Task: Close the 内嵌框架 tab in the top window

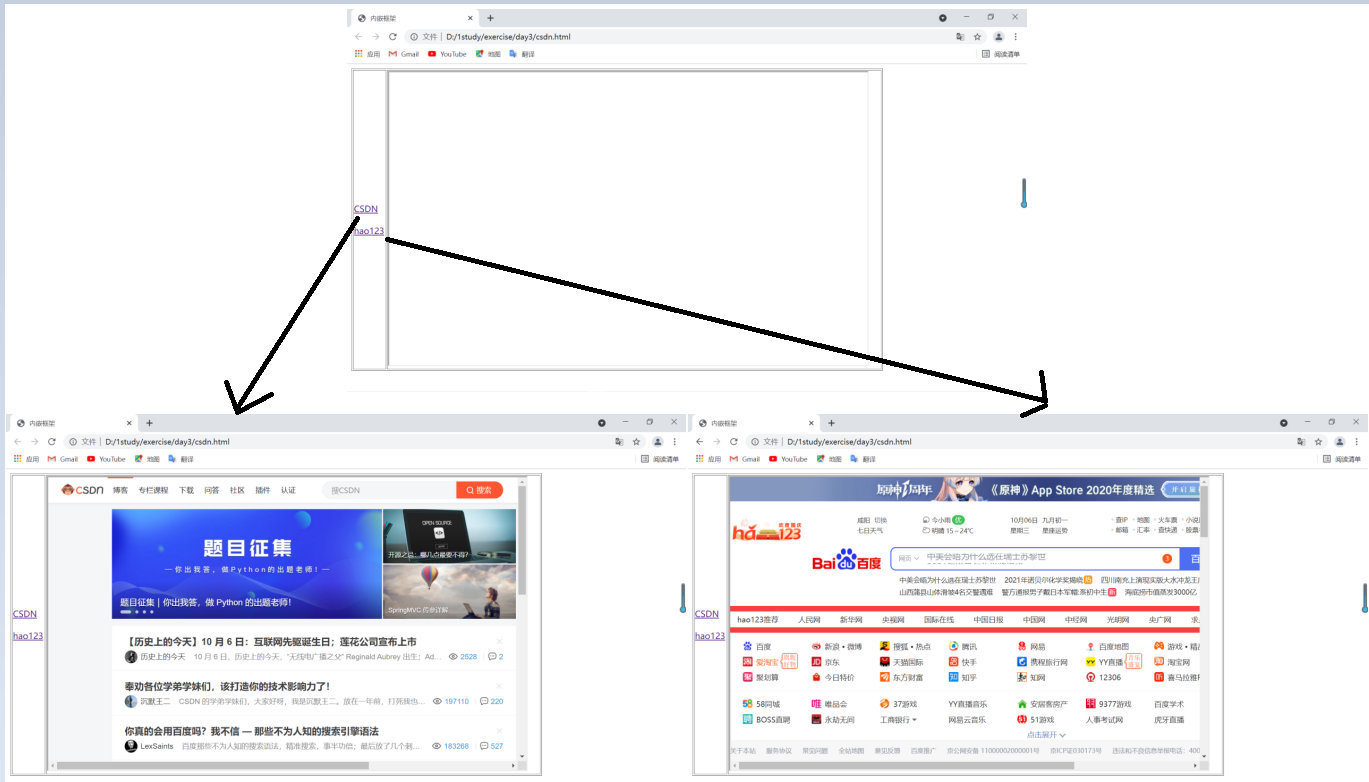Action: click(470, 18)
